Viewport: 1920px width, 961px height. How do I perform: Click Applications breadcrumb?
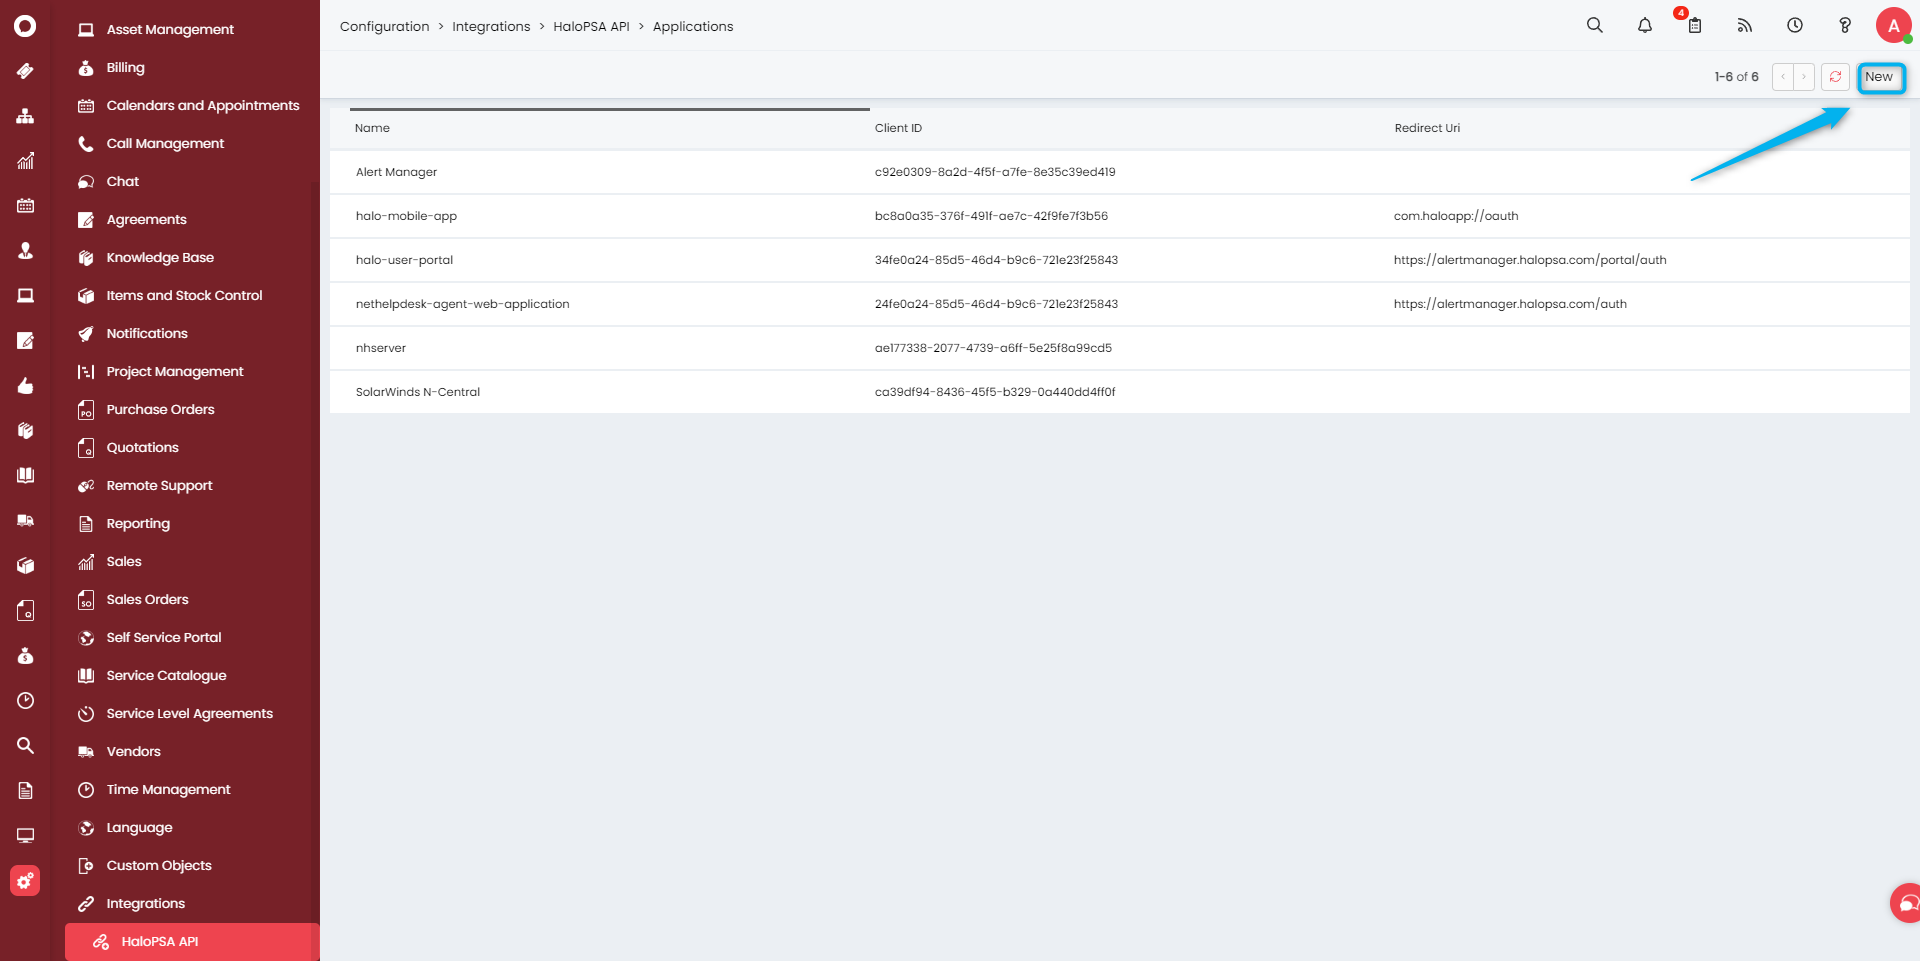tap(693, 27)
